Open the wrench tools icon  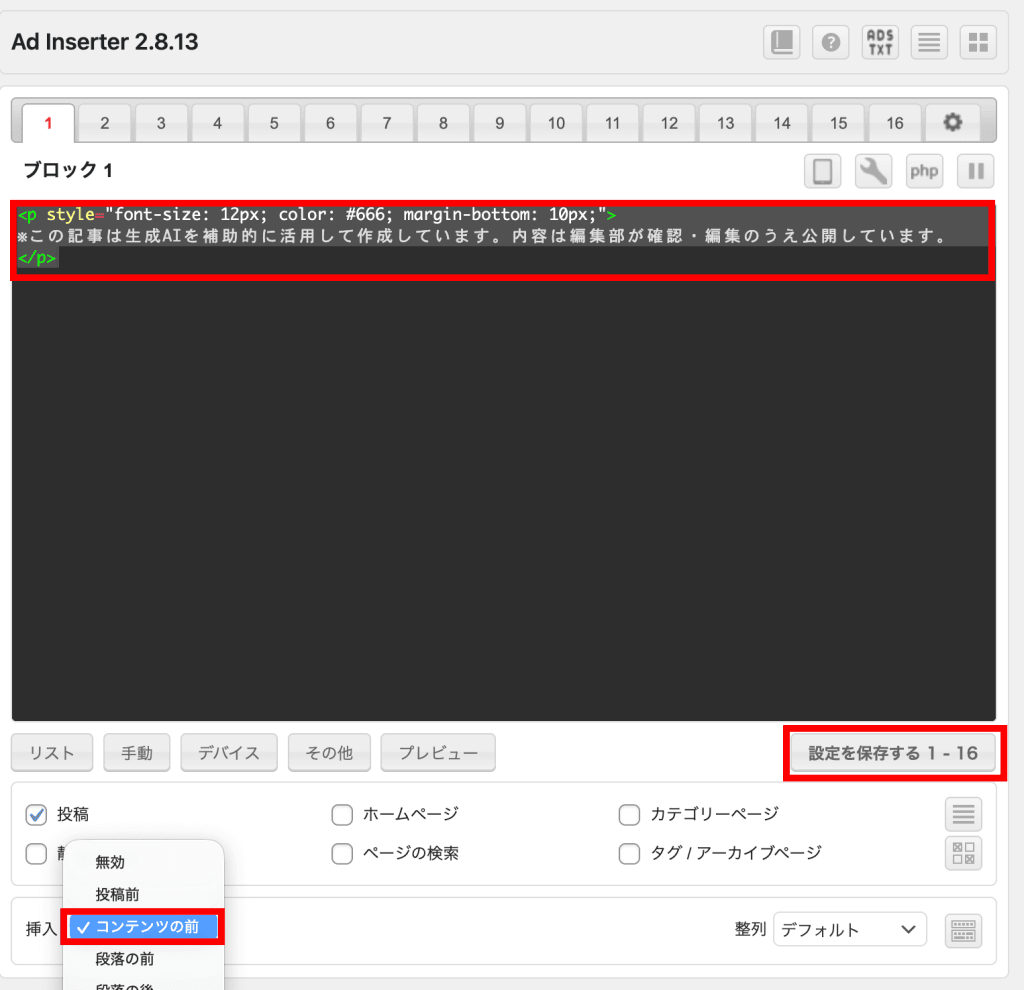(873, 171)
